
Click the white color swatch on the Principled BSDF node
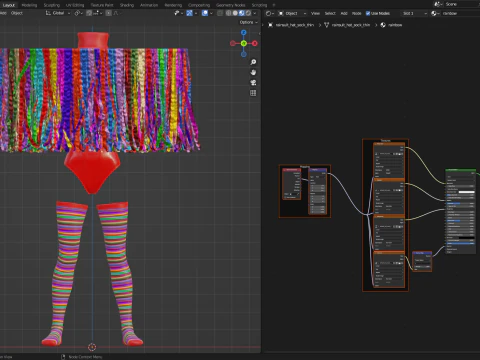click(x=466, y=192)
